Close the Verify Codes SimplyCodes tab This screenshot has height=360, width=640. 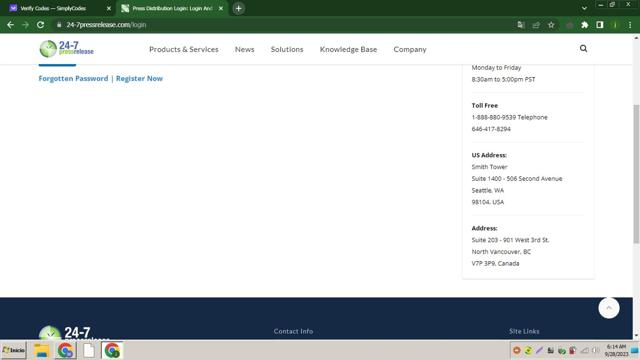point(109,8)
